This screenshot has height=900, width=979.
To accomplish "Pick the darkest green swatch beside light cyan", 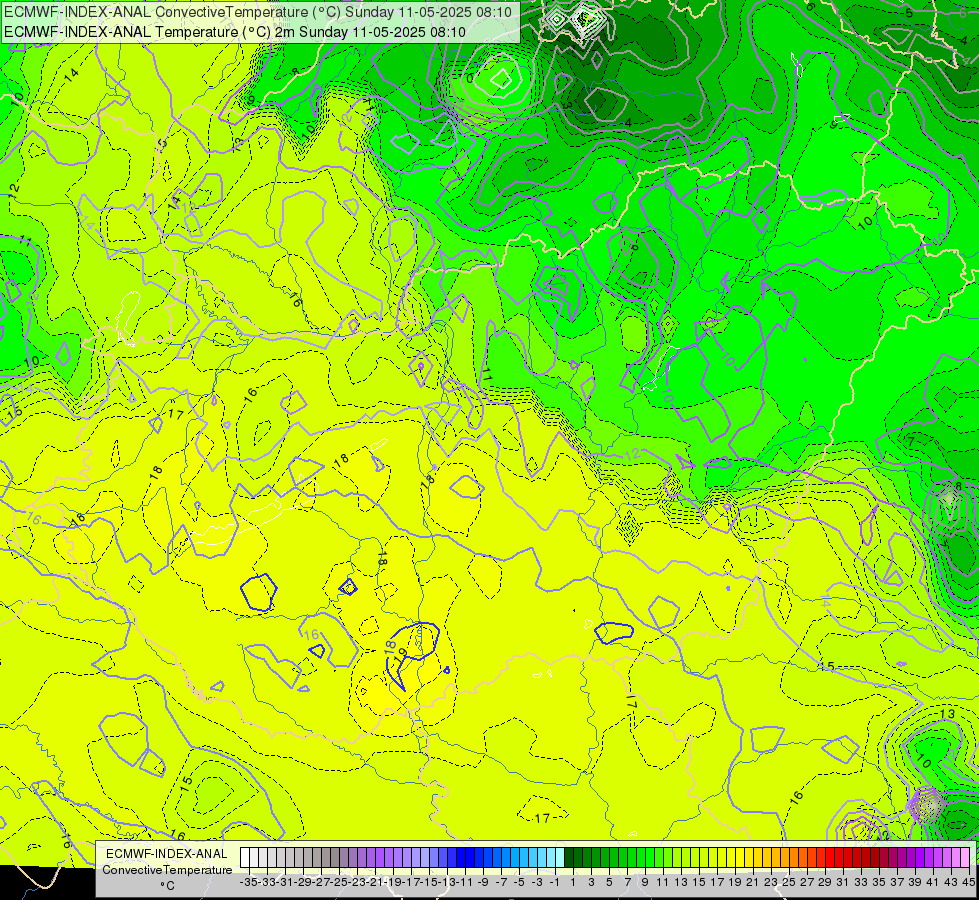I will click(x=569, y=858).
